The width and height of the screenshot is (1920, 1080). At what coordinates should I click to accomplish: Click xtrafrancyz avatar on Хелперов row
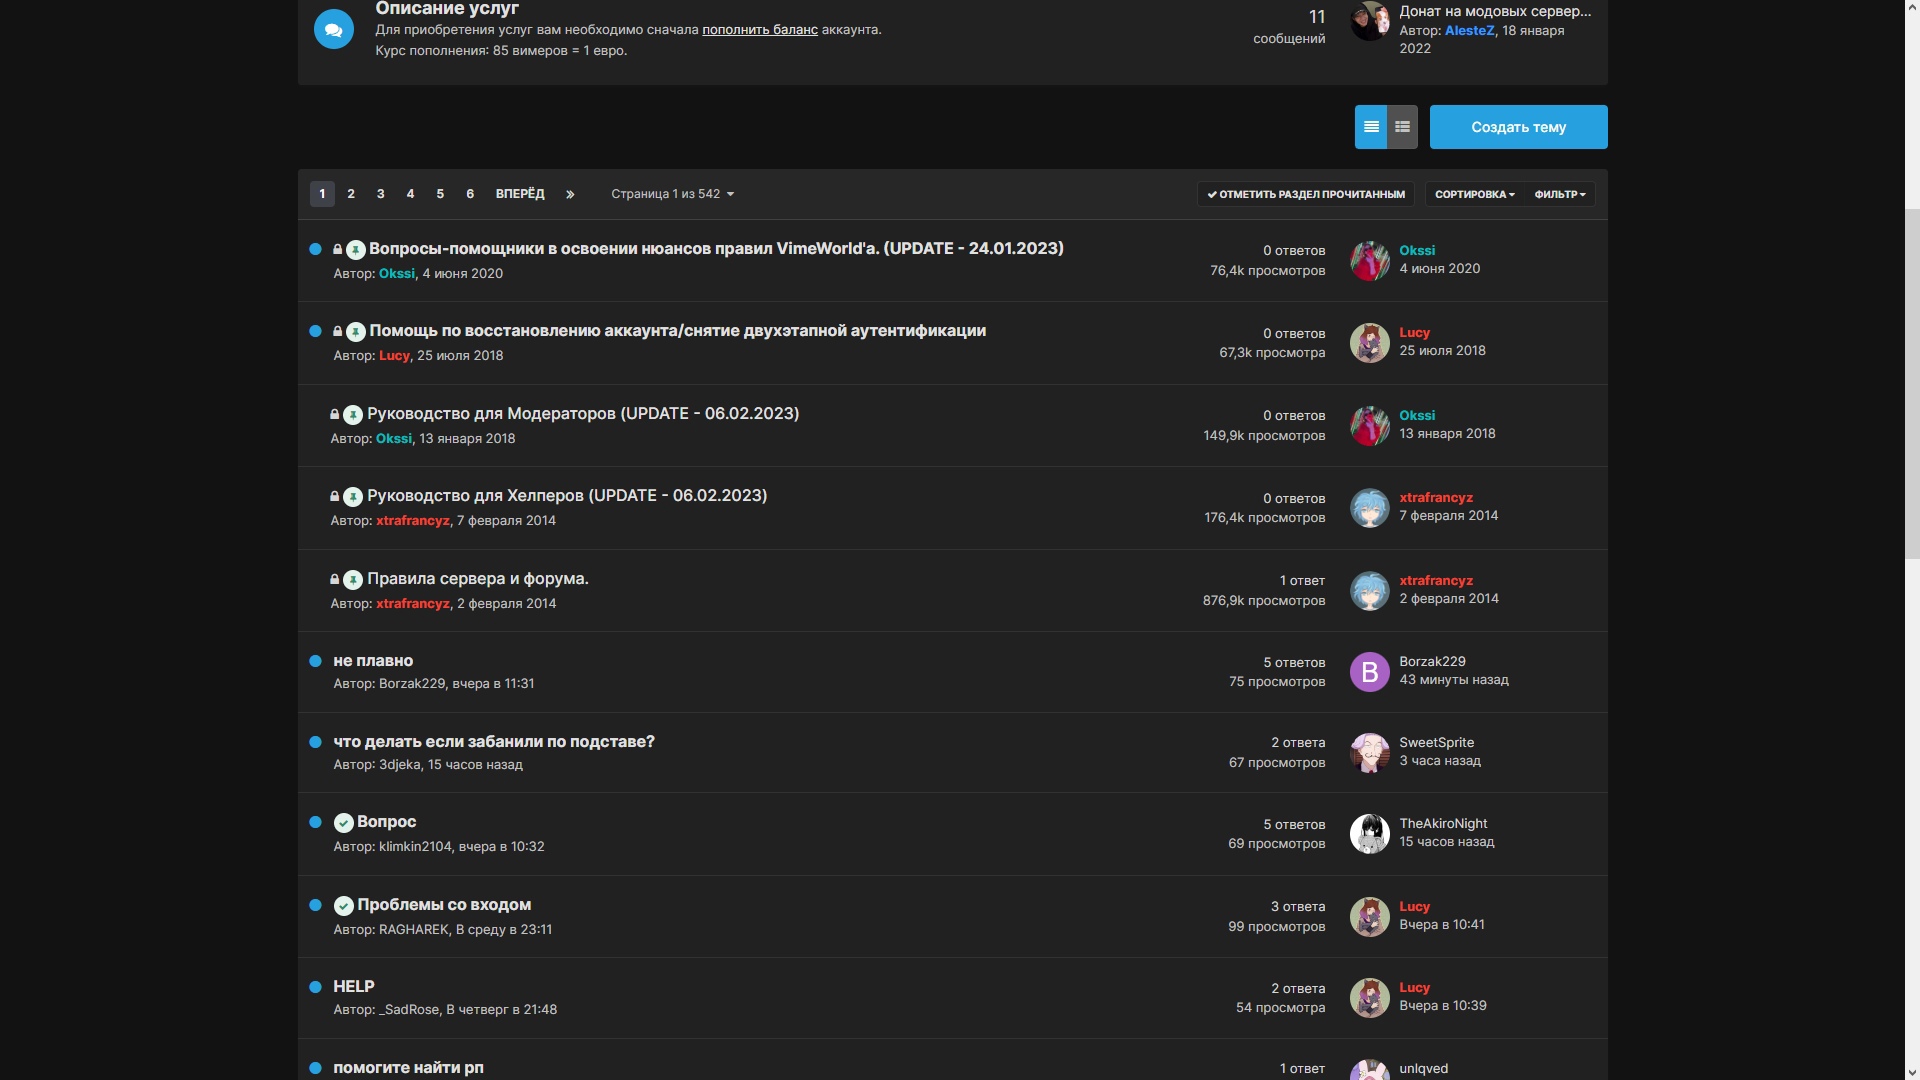click(1369, 508)
